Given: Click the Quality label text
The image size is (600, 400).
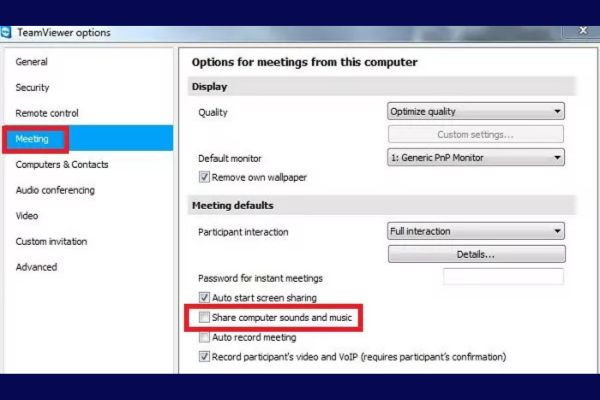Looking at the screenshot, I should click(x=213, y=113).
